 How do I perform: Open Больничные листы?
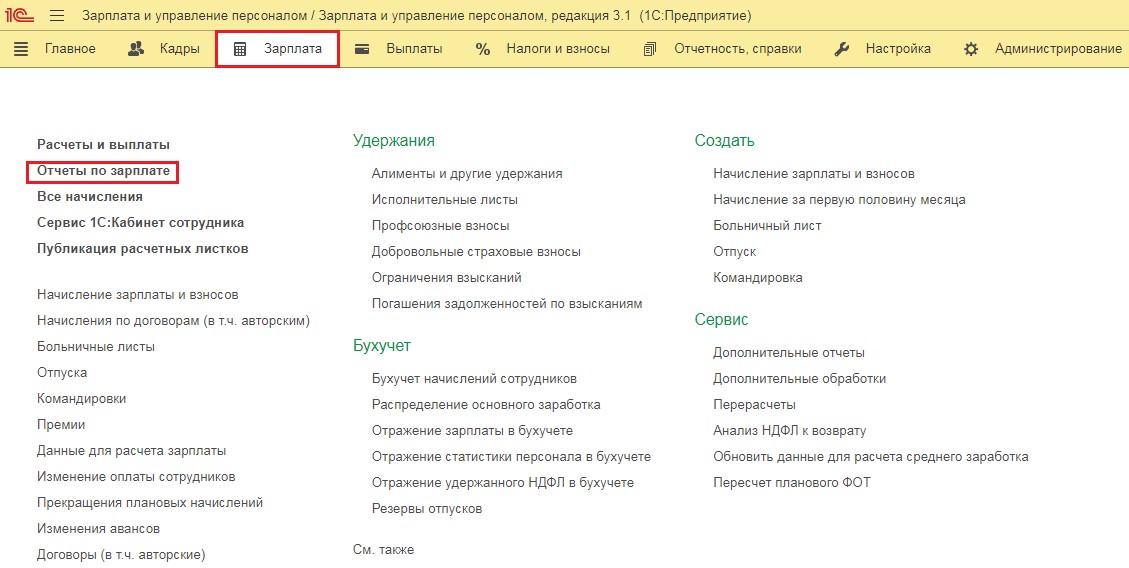pyautogui.click(x=96, y=346)
